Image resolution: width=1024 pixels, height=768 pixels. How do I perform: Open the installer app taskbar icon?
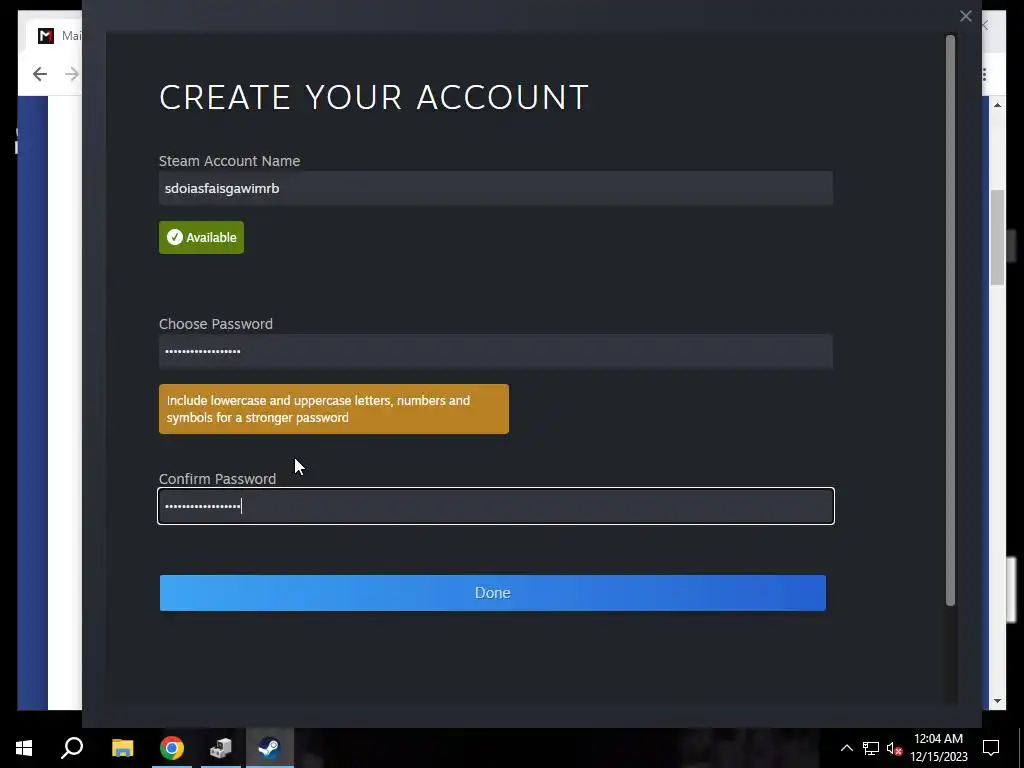pos(221,748)
